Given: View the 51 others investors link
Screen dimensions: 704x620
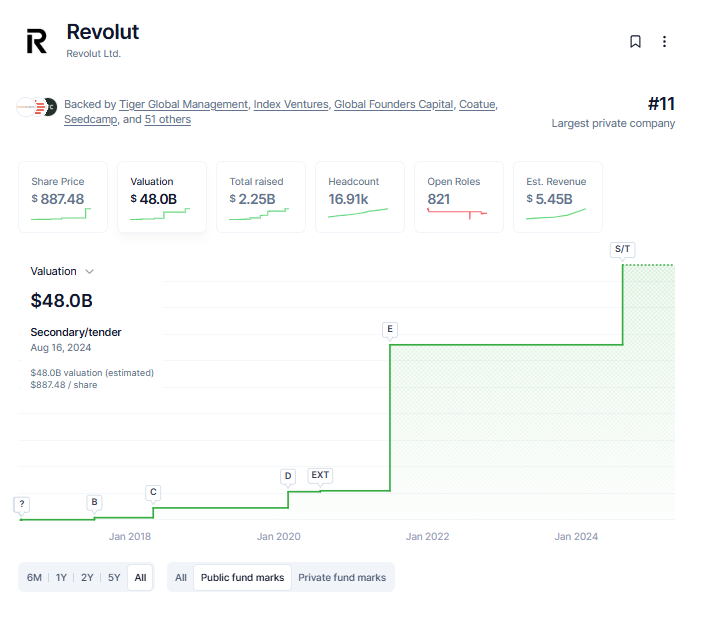Looking at the screenshot, I should (167, 119).
